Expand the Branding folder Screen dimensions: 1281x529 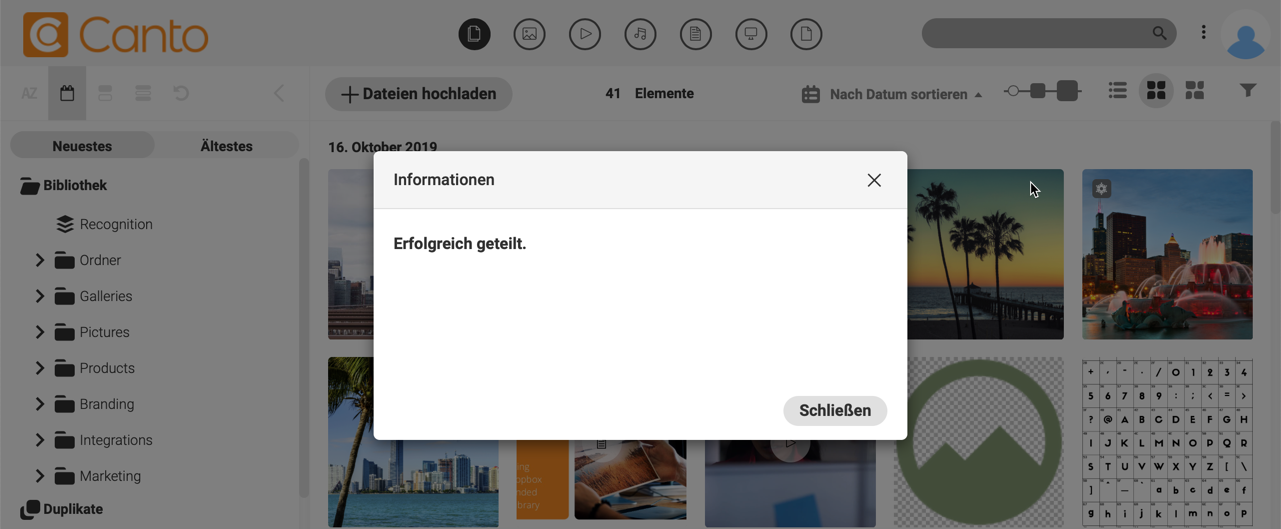tap(40, 404)
